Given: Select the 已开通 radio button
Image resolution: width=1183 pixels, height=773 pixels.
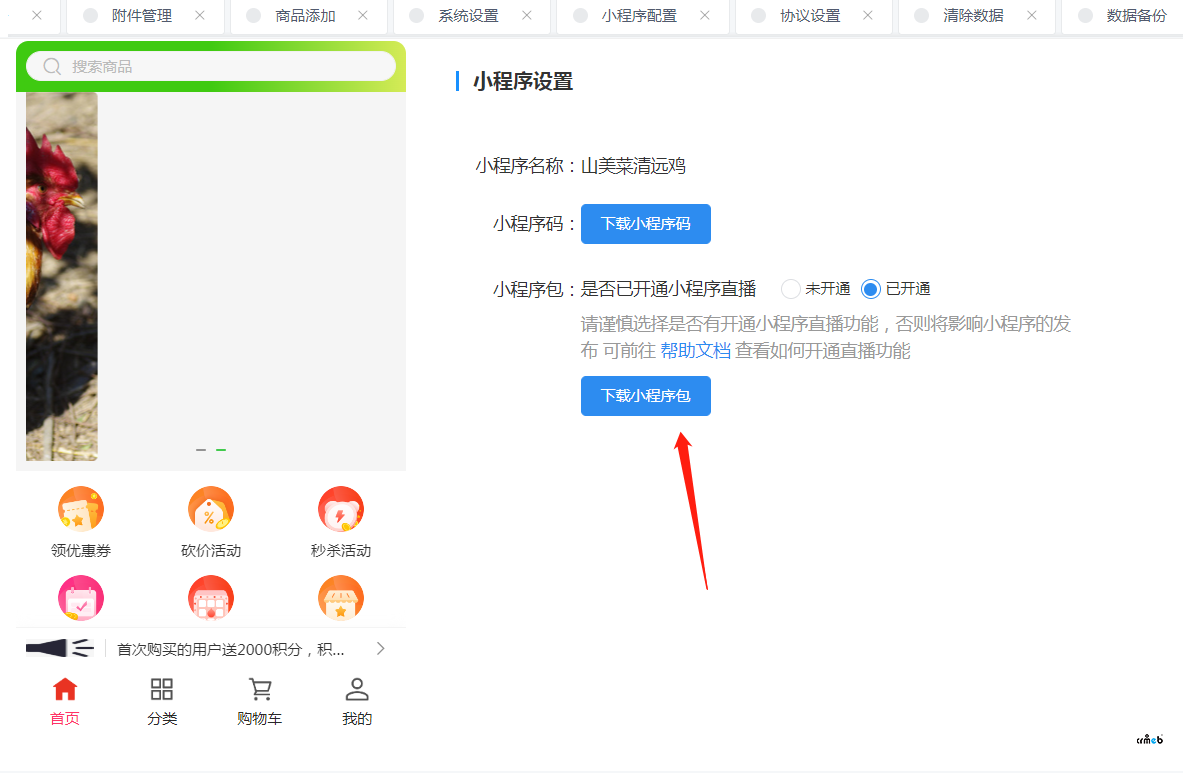Looking at the screenshot, I should [871, 288].
